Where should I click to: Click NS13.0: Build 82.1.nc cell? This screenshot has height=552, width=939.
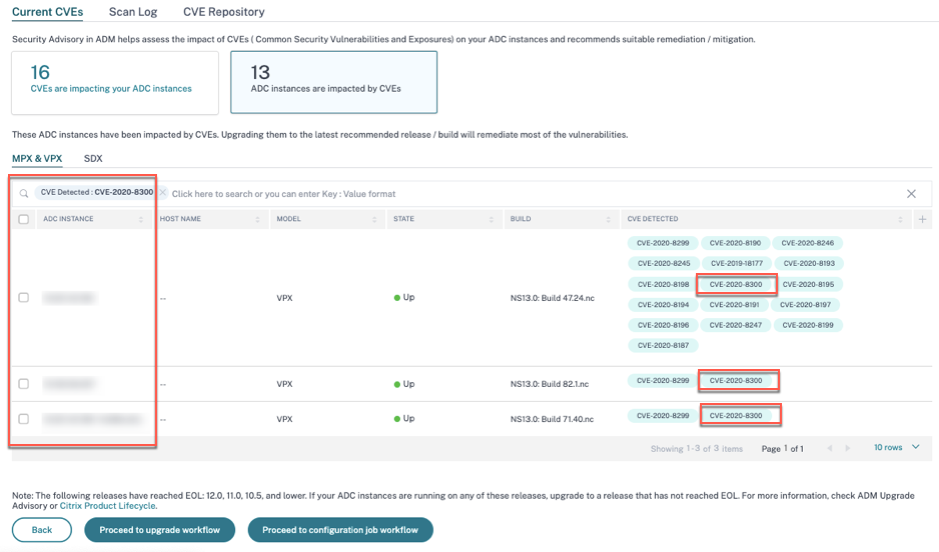pyautogui.click(x=549, y=384)
